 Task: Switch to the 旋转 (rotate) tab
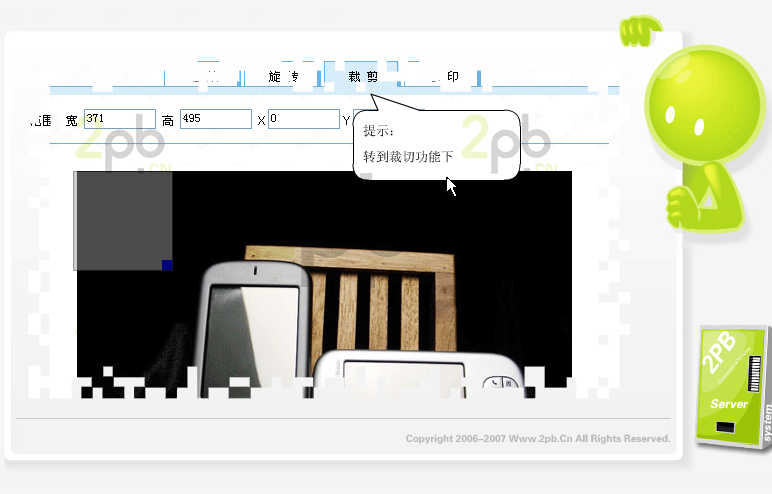(283, 76)
